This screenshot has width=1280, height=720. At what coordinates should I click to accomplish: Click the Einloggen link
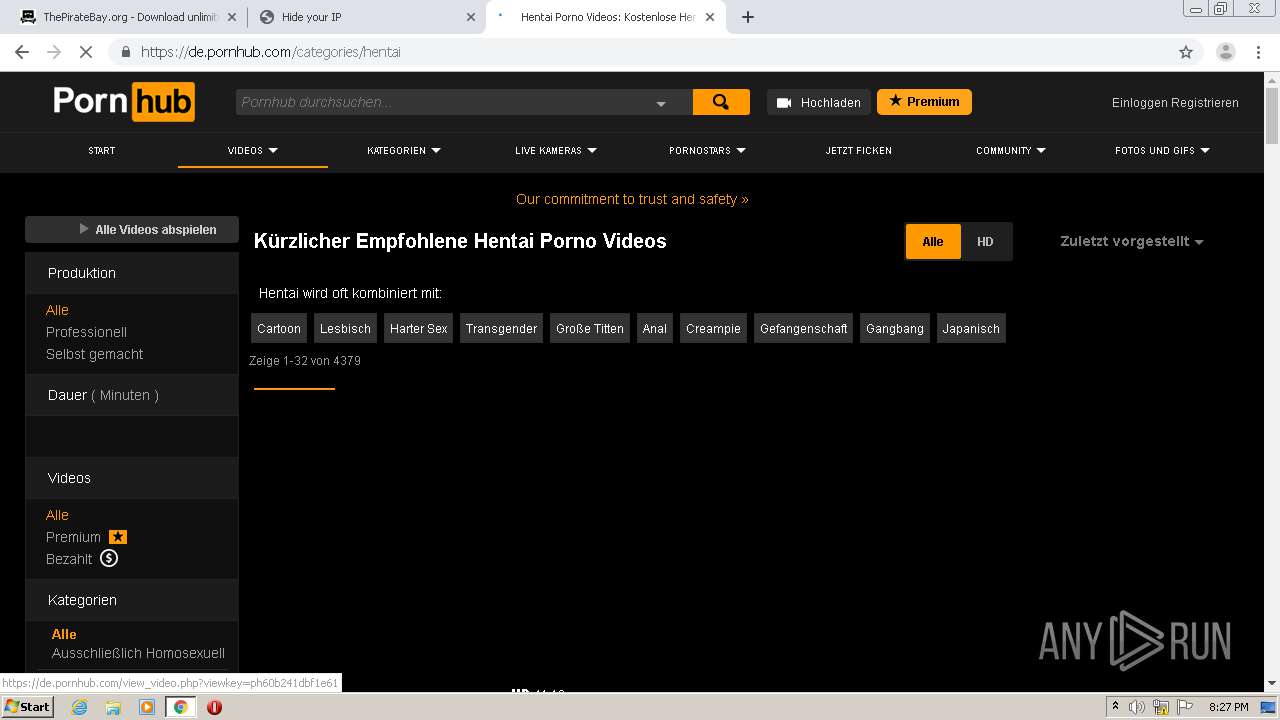(x=1140, y=103)
